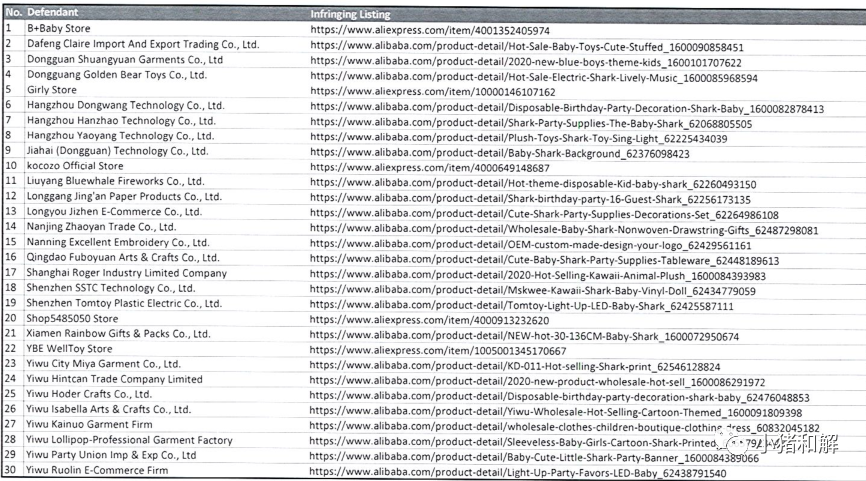
Task: Open the aliexpress item 4000649148687 link
Action: coord(430,168)
